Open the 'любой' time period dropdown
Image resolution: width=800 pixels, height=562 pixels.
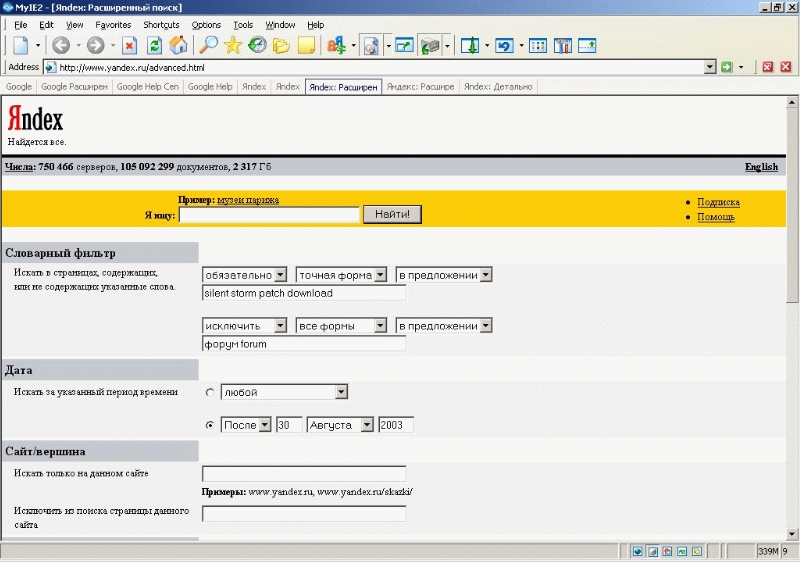tap(284, 392)
